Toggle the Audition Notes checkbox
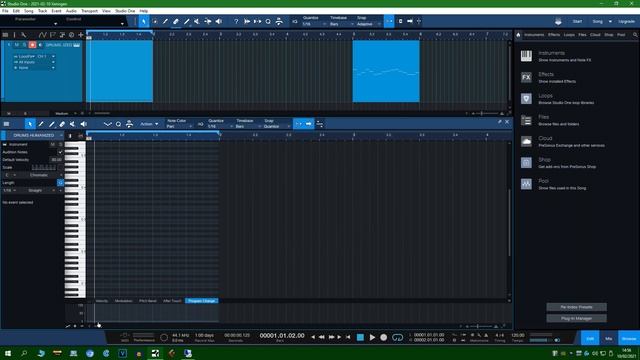The height and width of the screenshot is (360, 640). click(x=60, y=152)
